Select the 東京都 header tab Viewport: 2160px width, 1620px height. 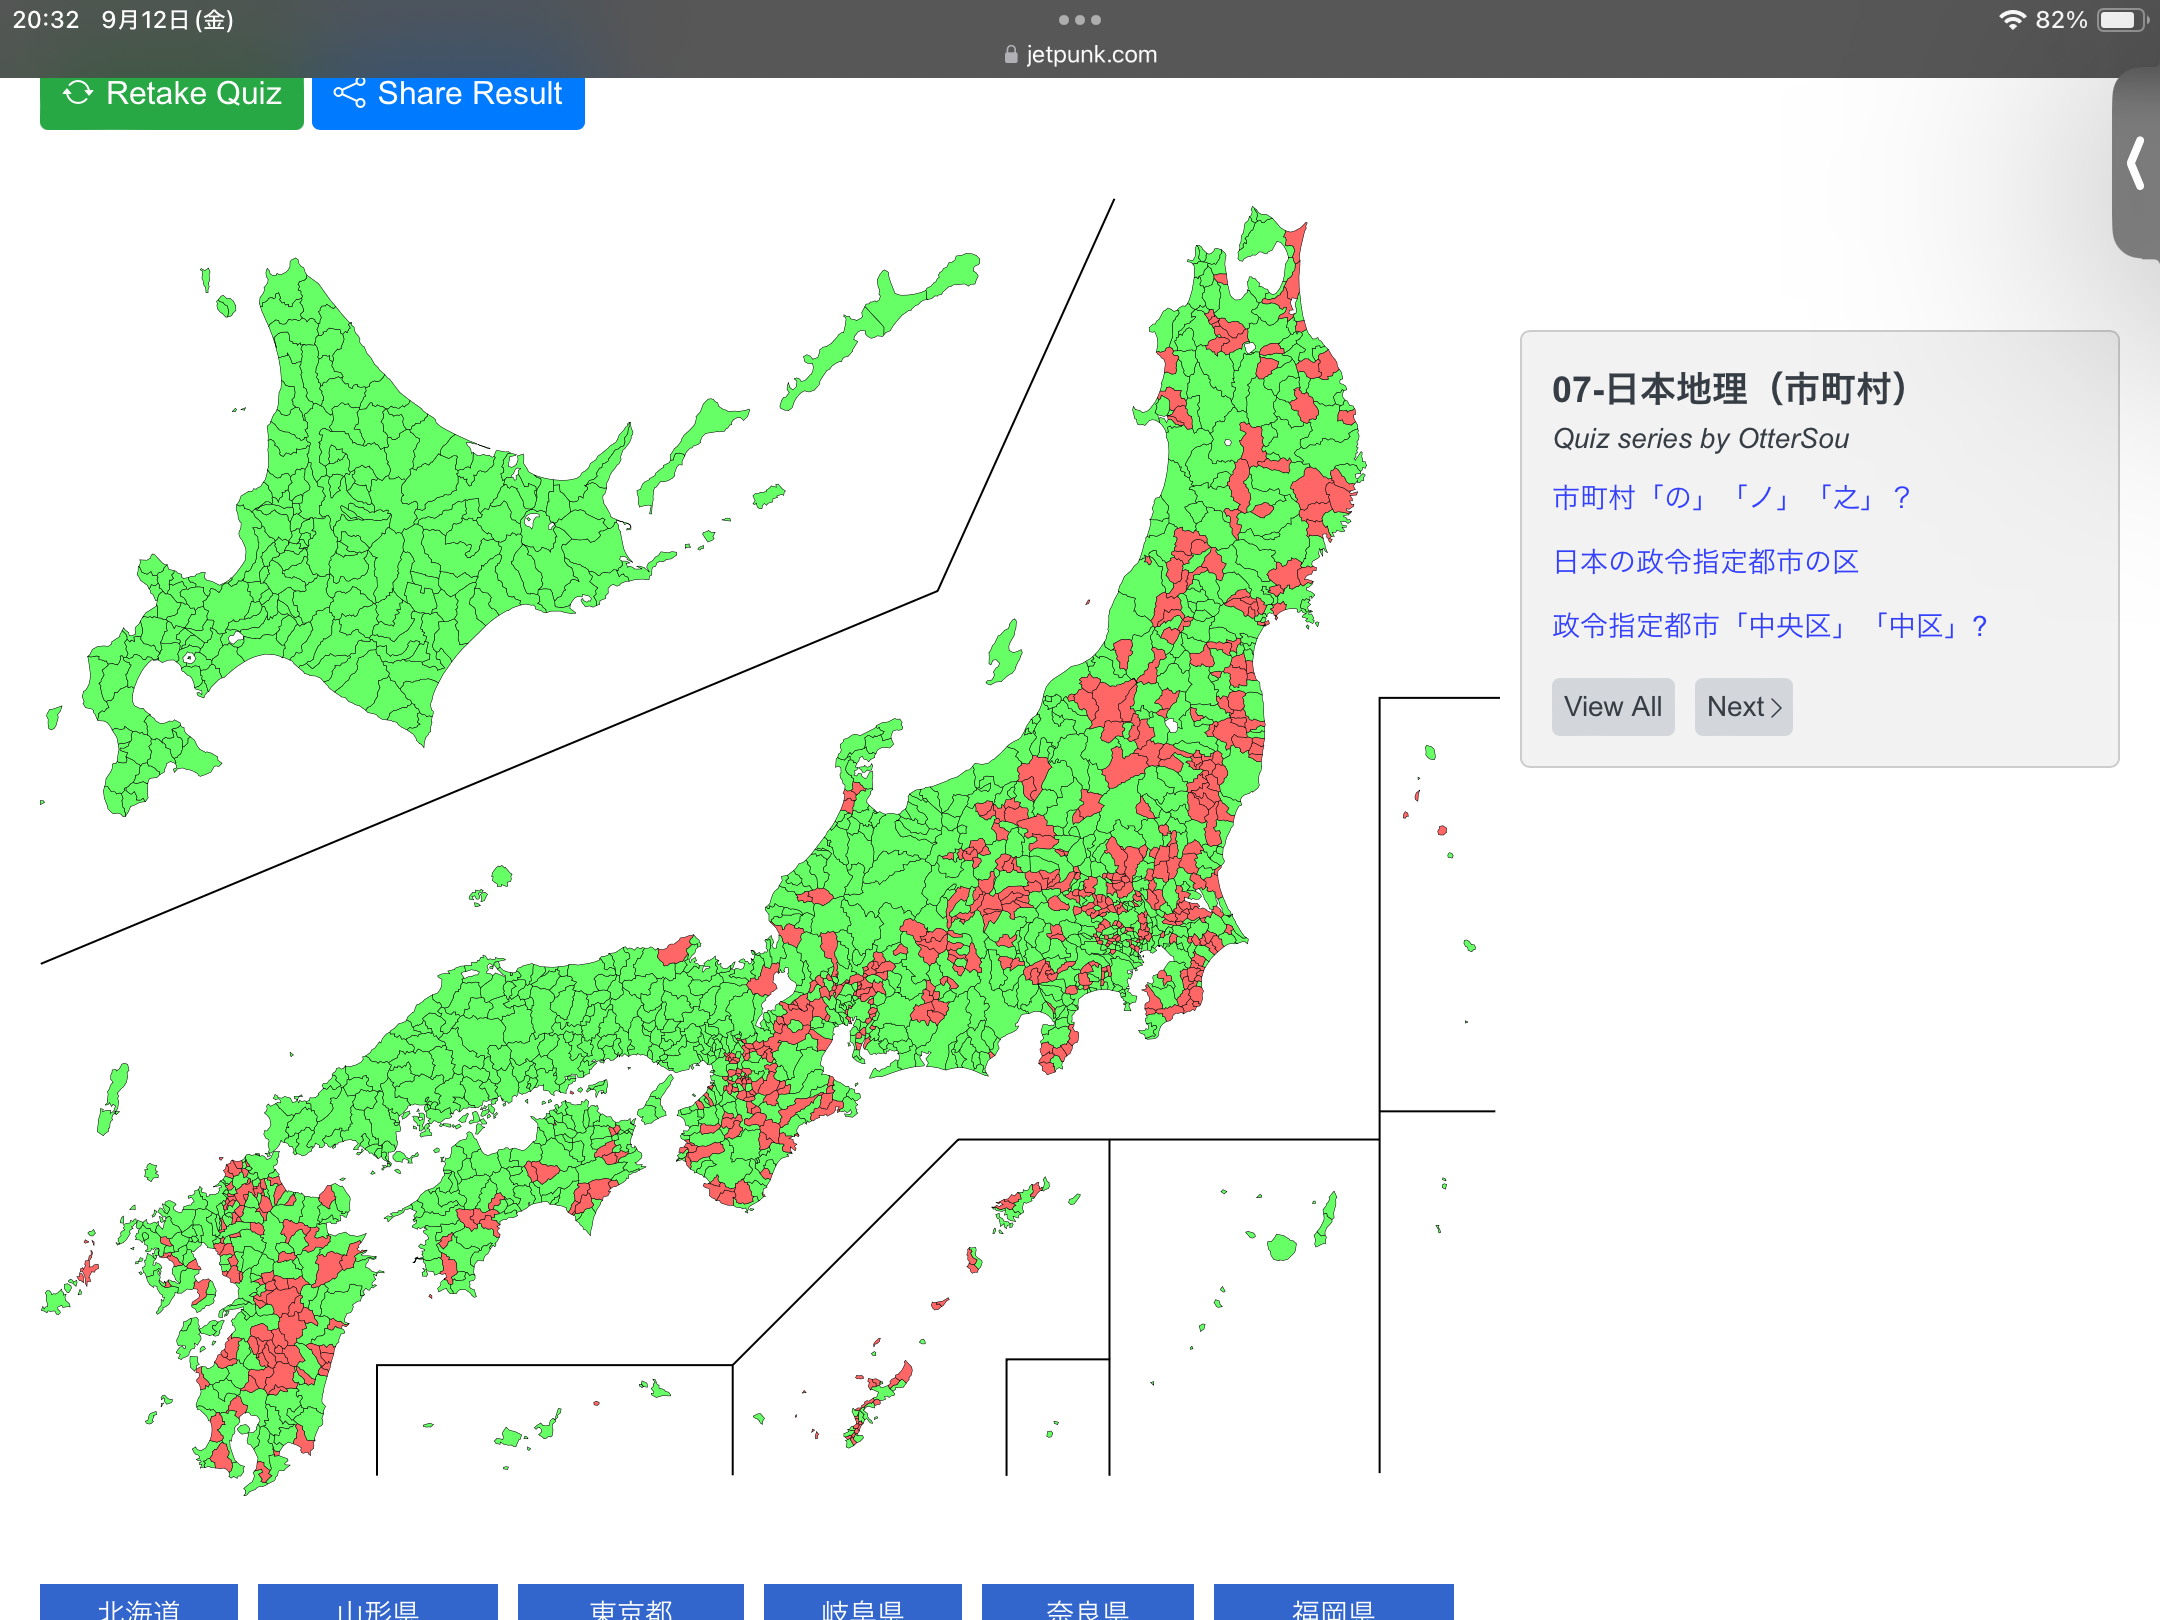pyautogui.click(x=631, y=1603)
